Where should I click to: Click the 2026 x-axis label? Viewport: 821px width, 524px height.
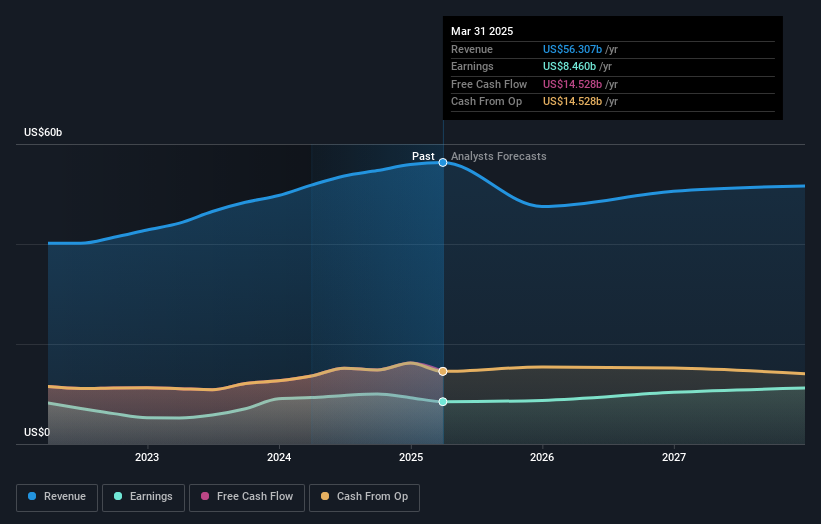click(542, 457)
